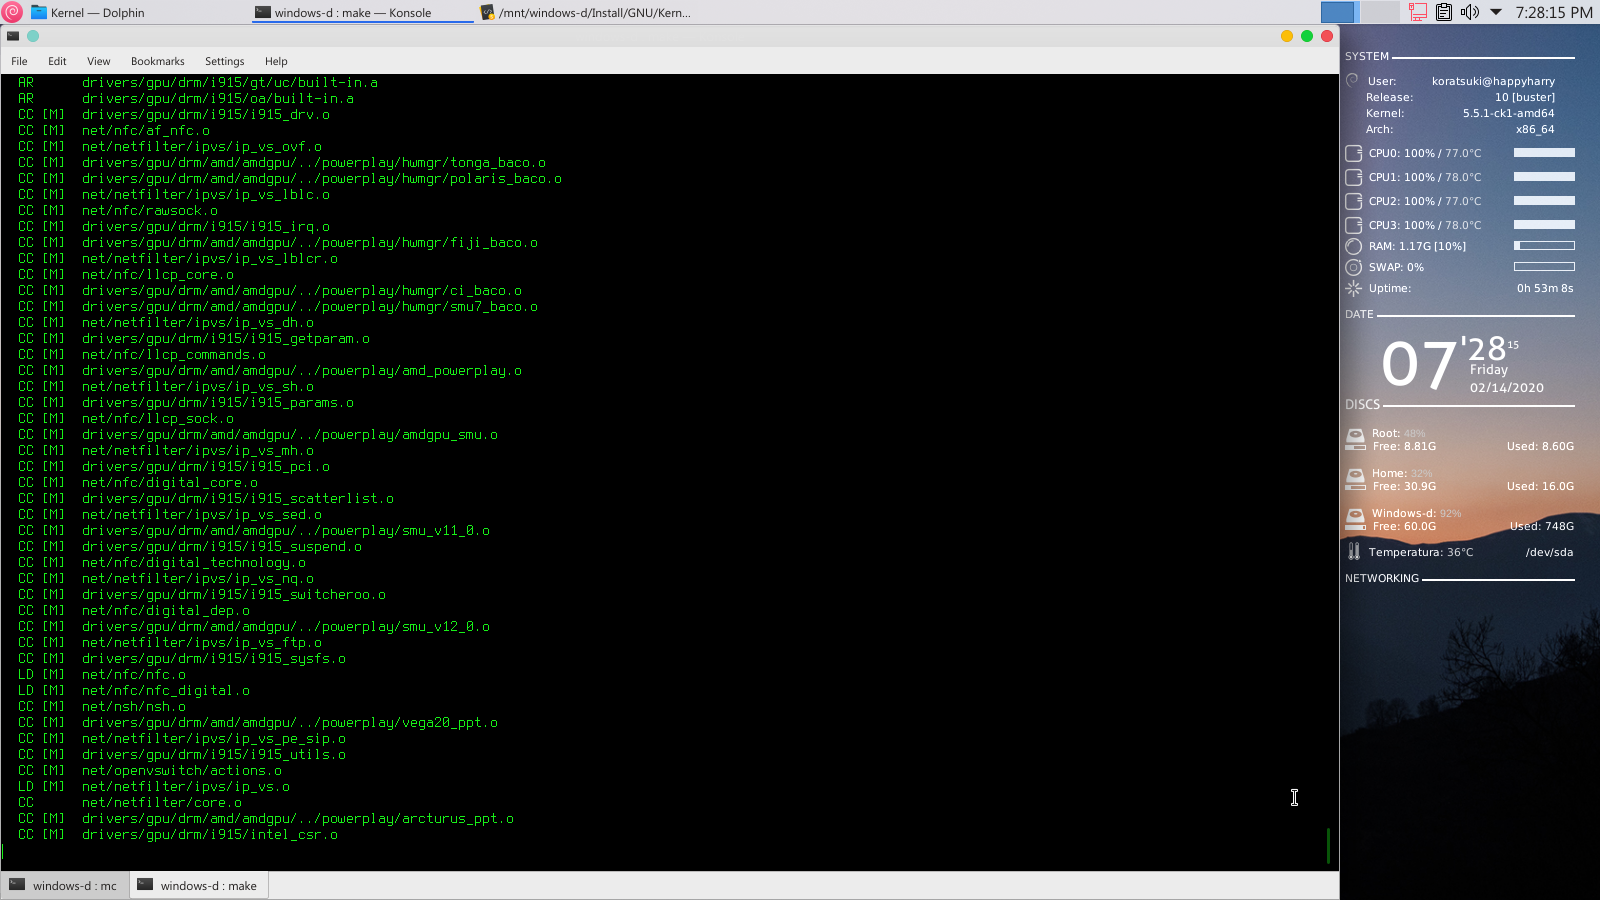Viewport: 1600px width, 900px height.
Task: Open the View menu
Action: pos(98,61)
